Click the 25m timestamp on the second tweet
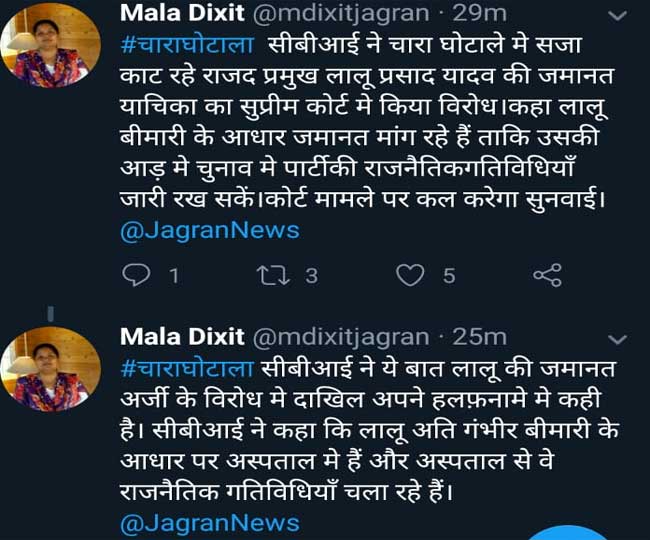The width and height of the screenshot is (650, 540). click(480, 336)
